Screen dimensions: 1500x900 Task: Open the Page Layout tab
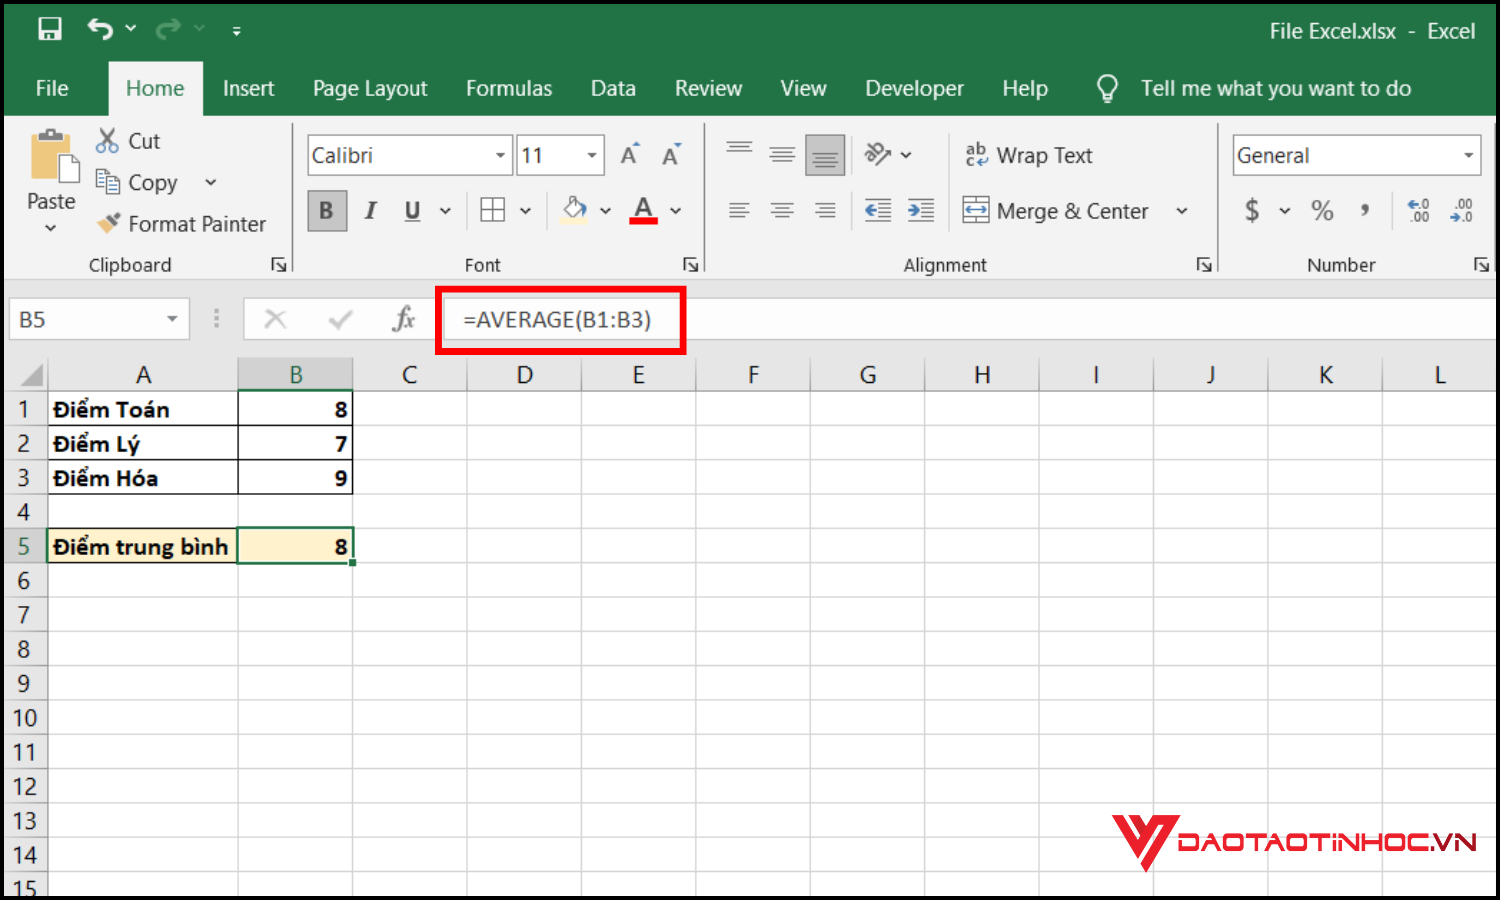click(369, 88)
